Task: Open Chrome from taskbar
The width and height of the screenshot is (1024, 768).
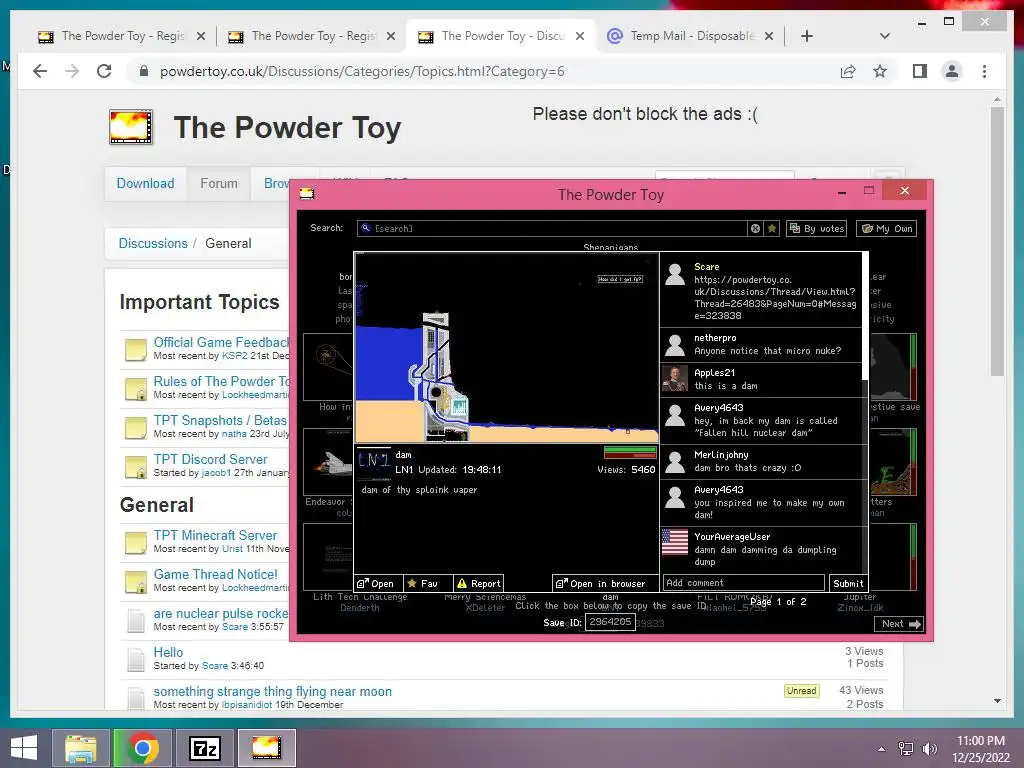Action: (x=142, y=748)
